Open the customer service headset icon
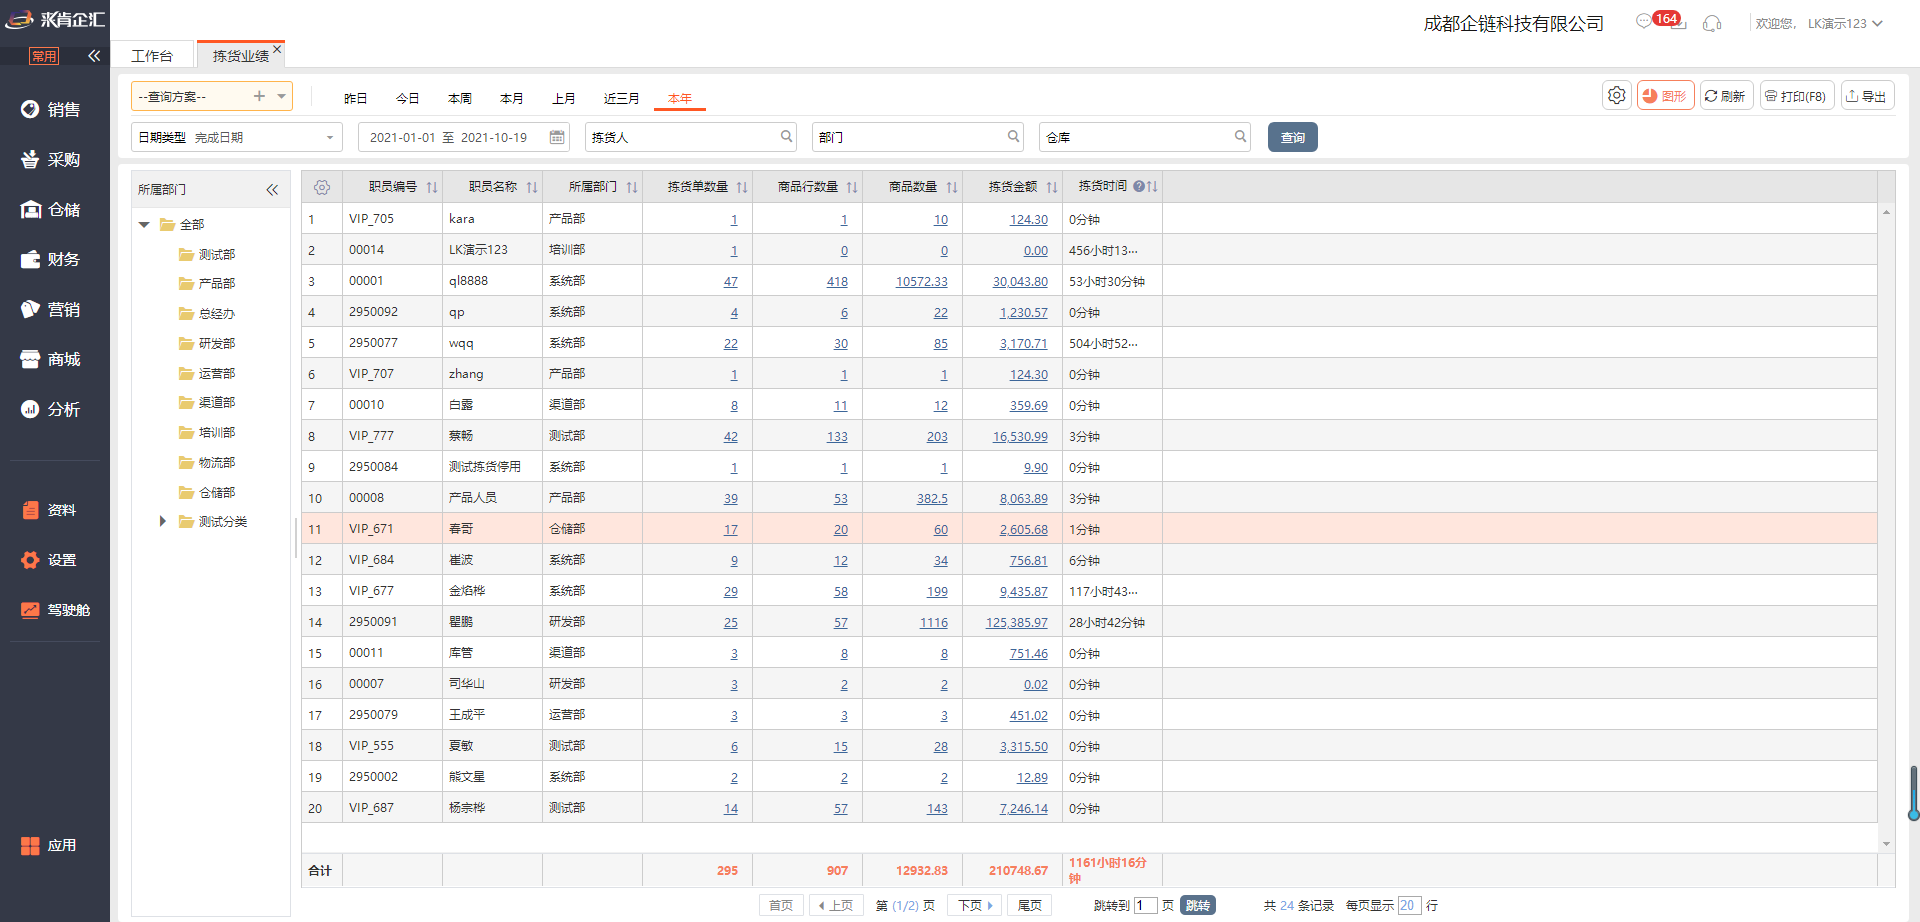 tap(1712, 23)
